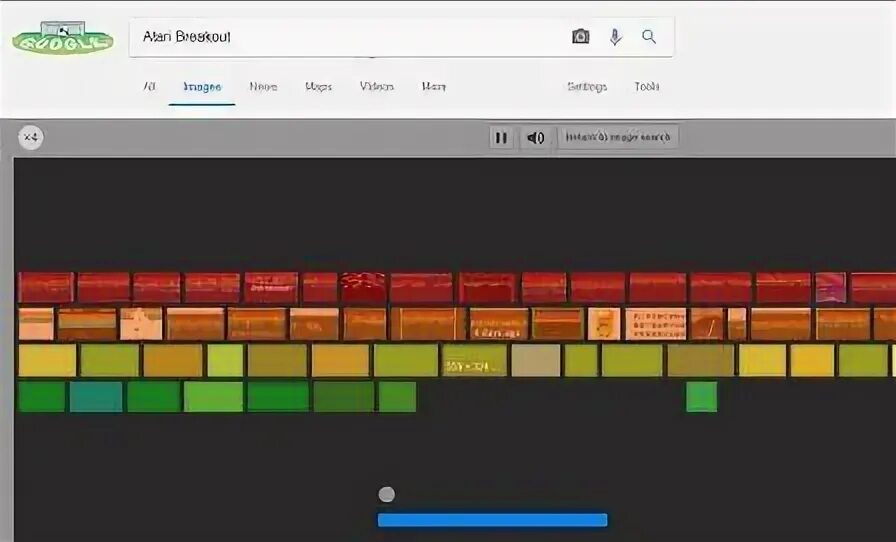Mute the game sound

(x=535, y=138)
